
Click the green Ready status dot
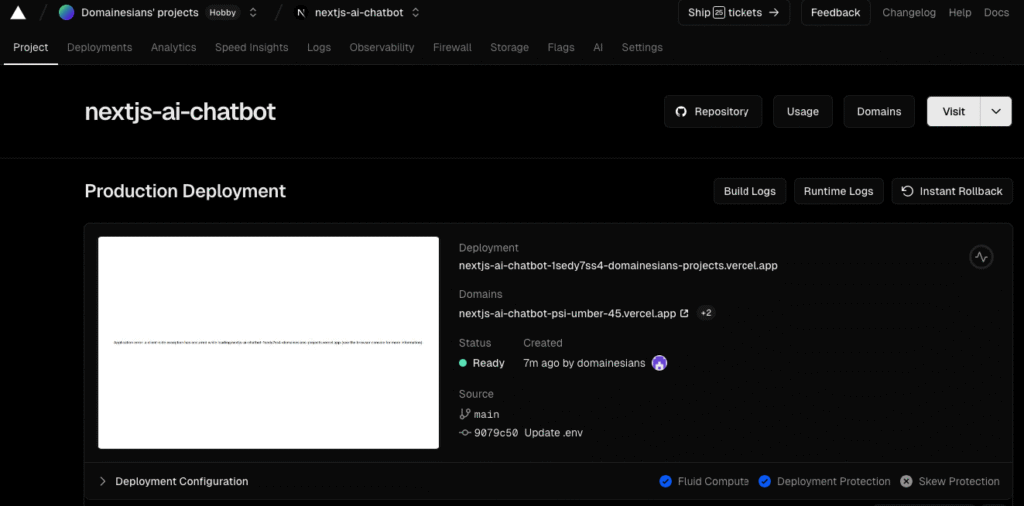[x=463, y=363]
